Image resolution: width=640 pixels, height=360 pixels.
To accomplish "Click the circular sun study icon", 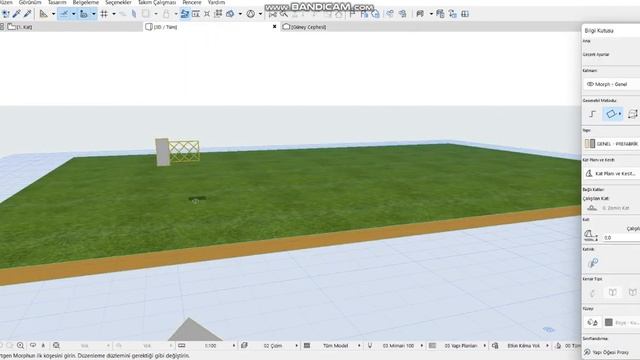I will (x=251, y=14).
